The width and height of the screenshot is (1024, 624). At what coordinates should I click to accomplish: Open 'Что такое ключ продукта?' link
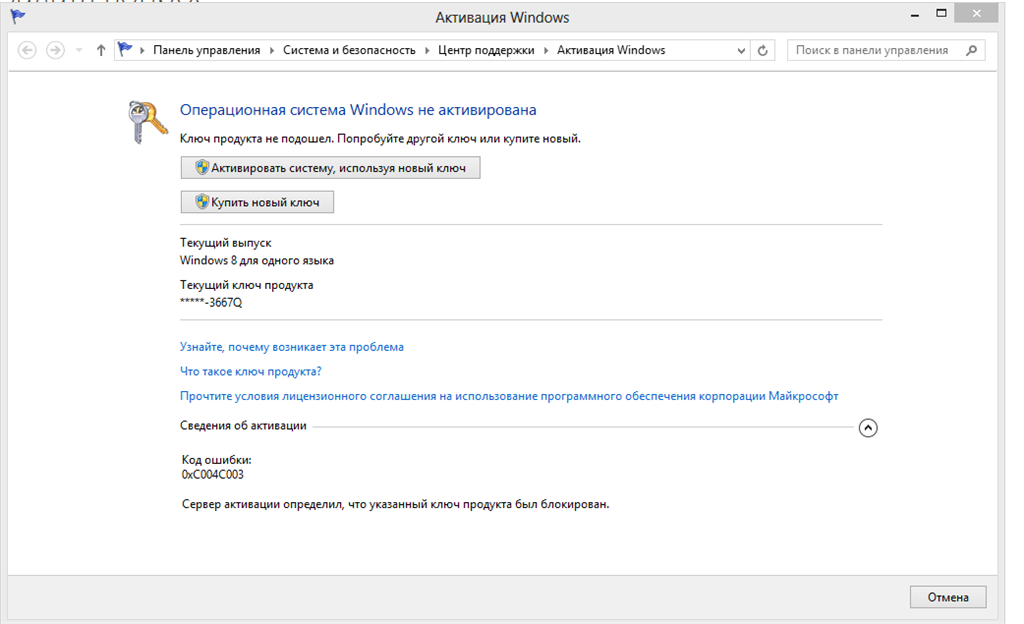[250, 371]
